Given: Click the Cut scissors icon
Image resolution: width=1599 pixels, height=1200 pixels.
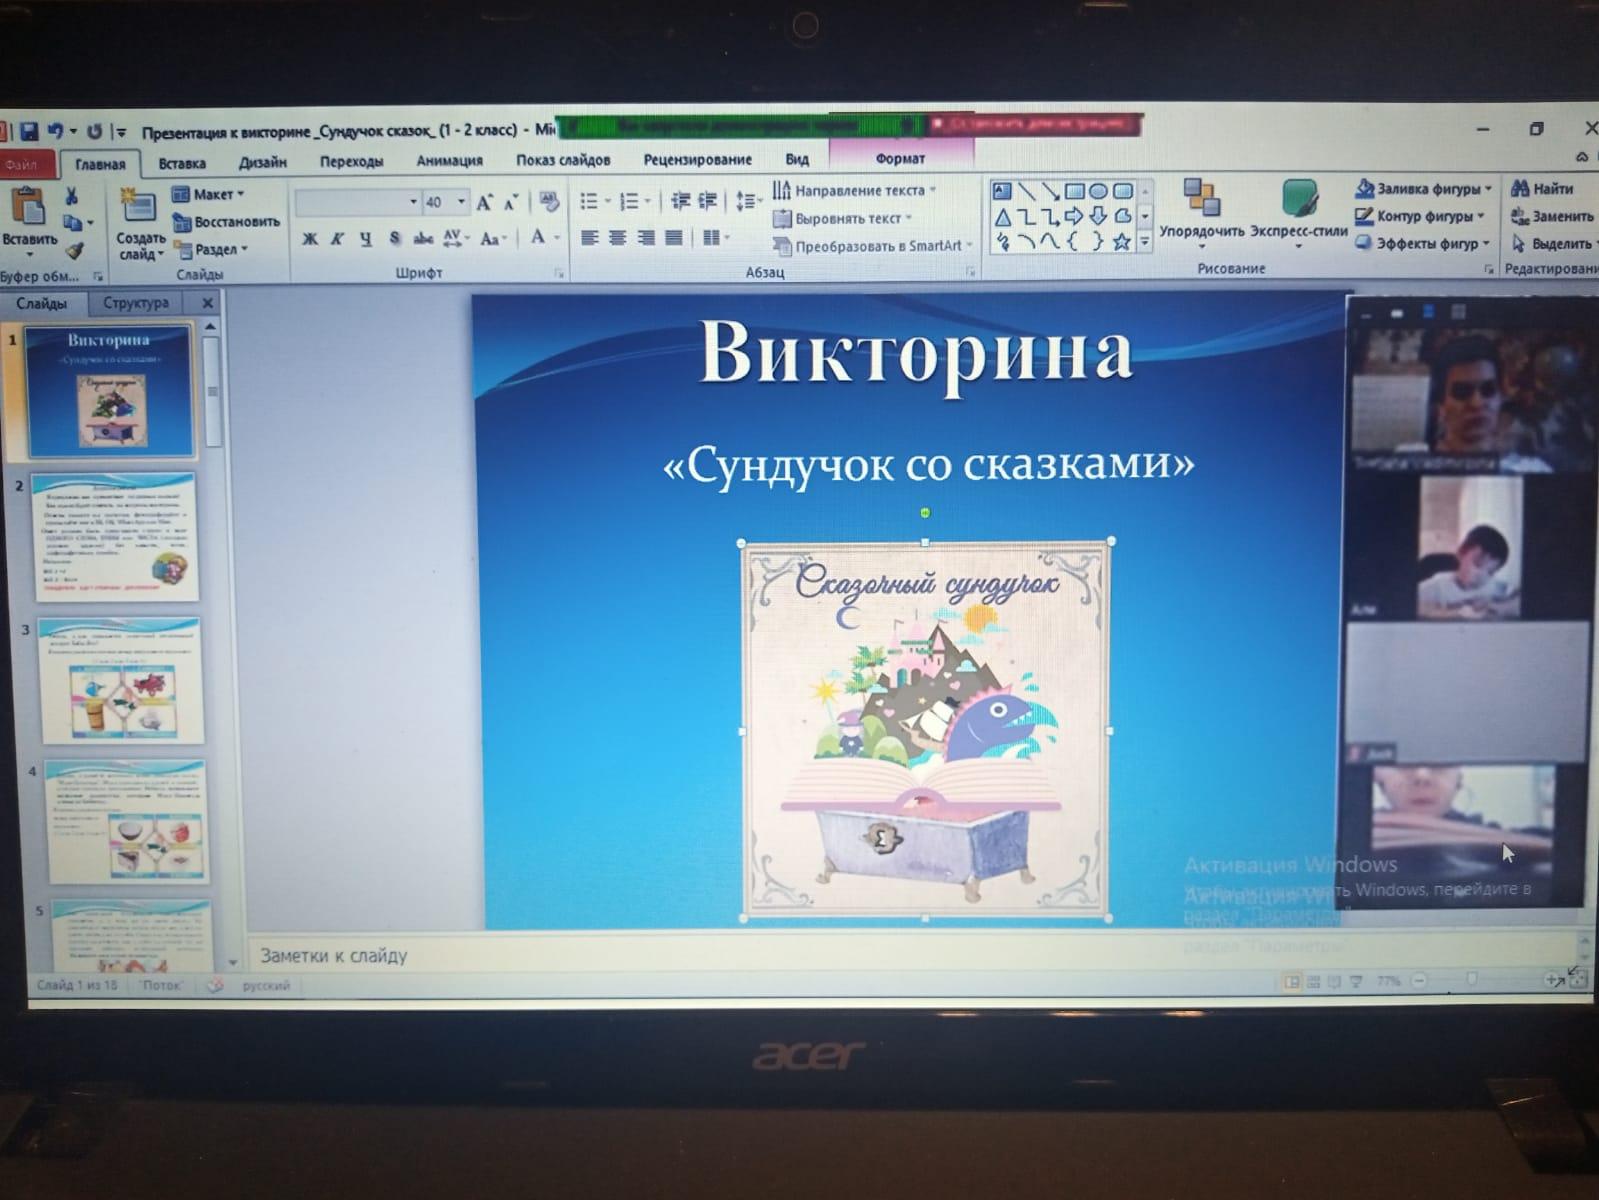Looking at the screenshot, I should pyautogui.click(x=72, y=196).
